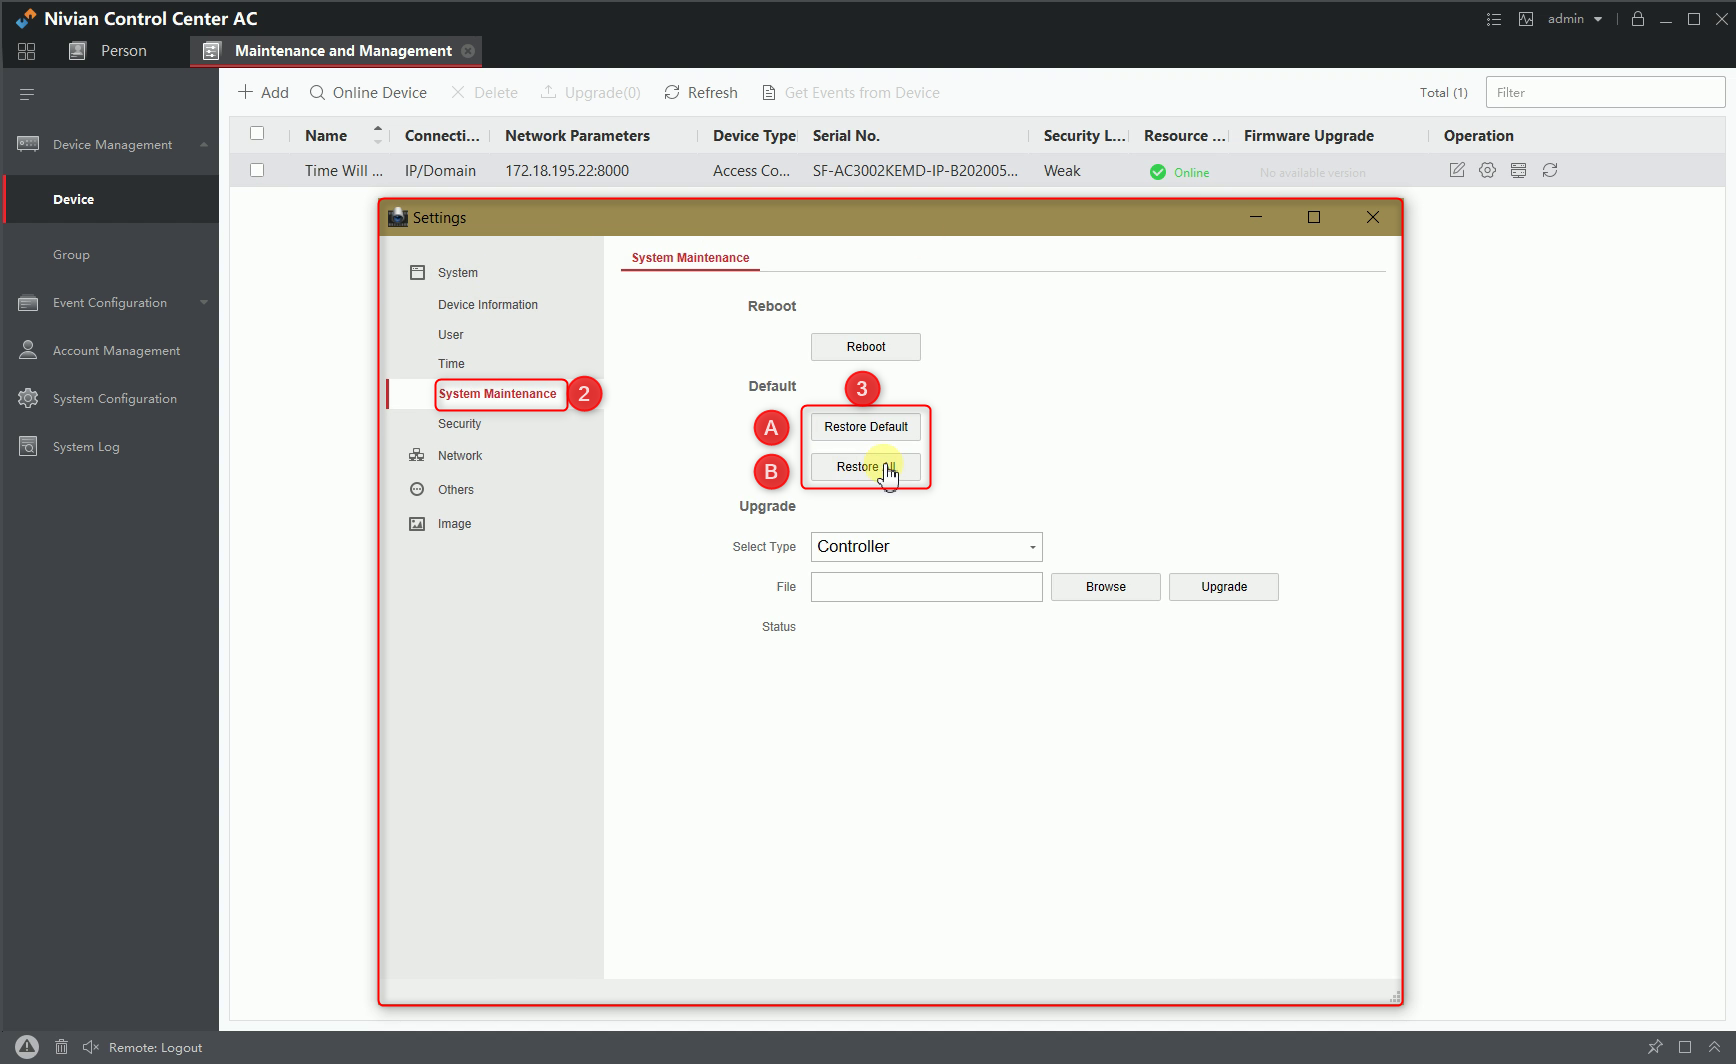Open the alarm warning icon in status bar
The height and width of the screenshot is (1064, 1736).
click(27, 1047)
